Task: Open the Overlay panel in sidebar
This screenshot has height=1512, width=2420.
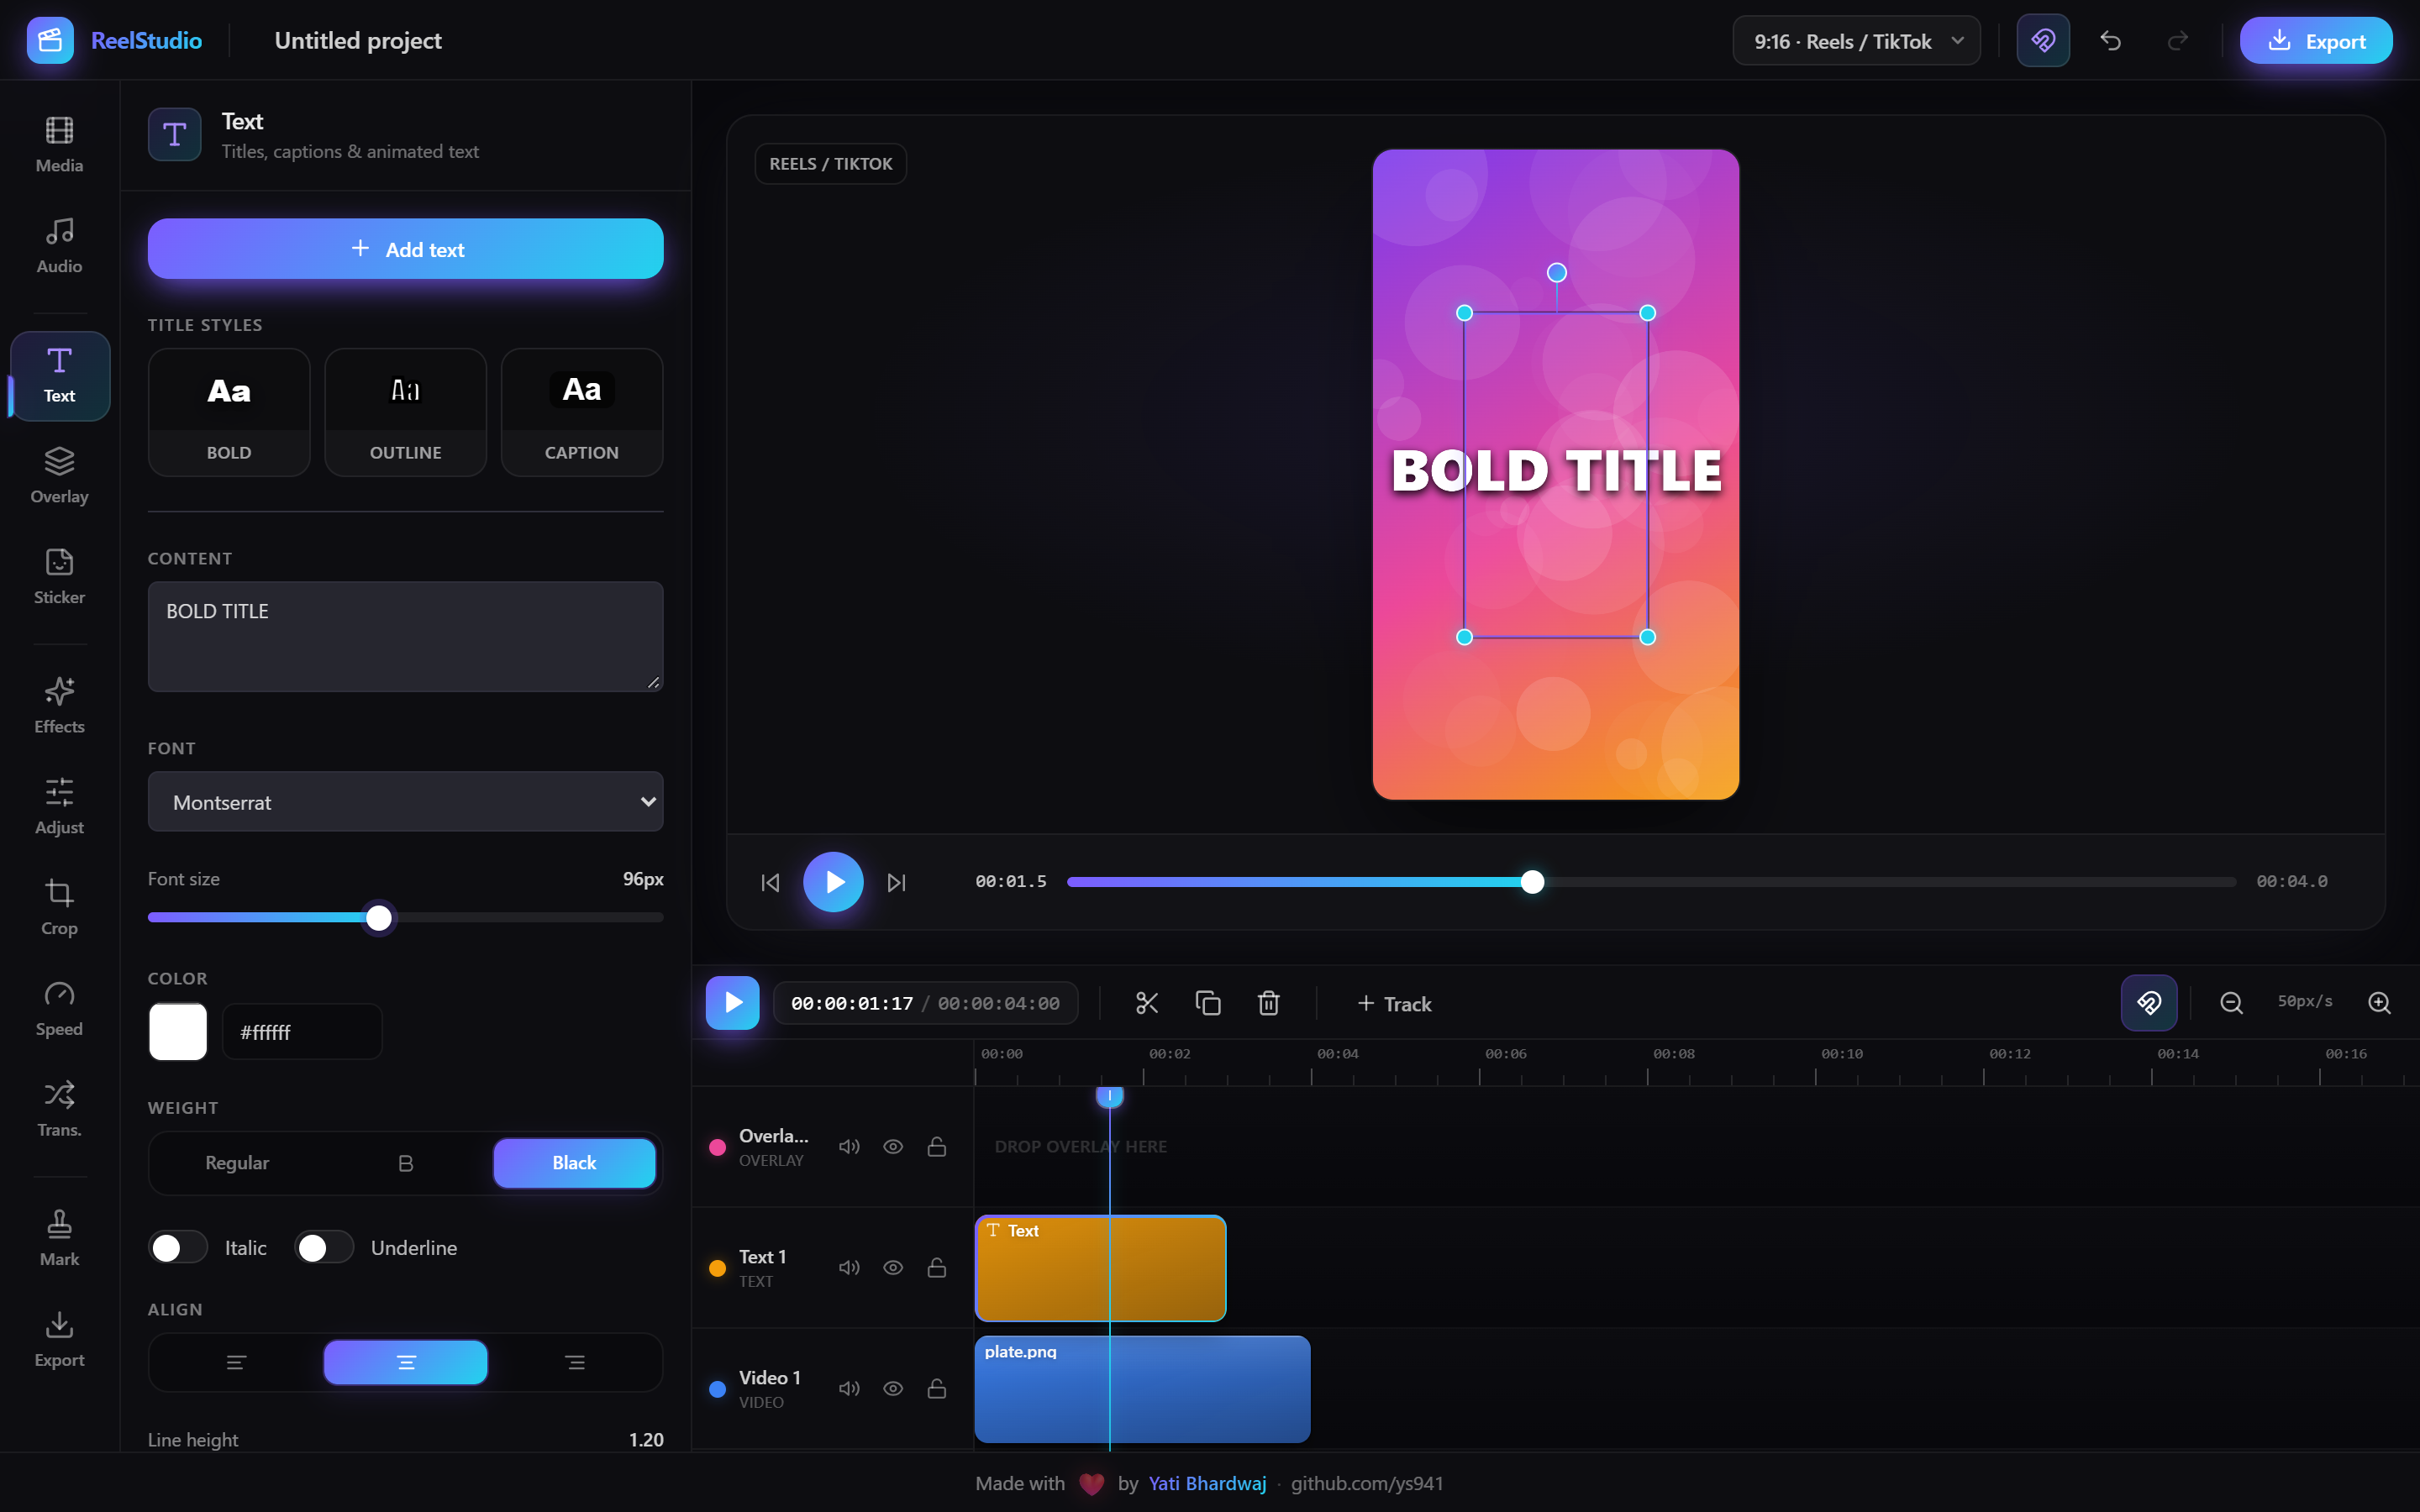Action: point(59,476)
